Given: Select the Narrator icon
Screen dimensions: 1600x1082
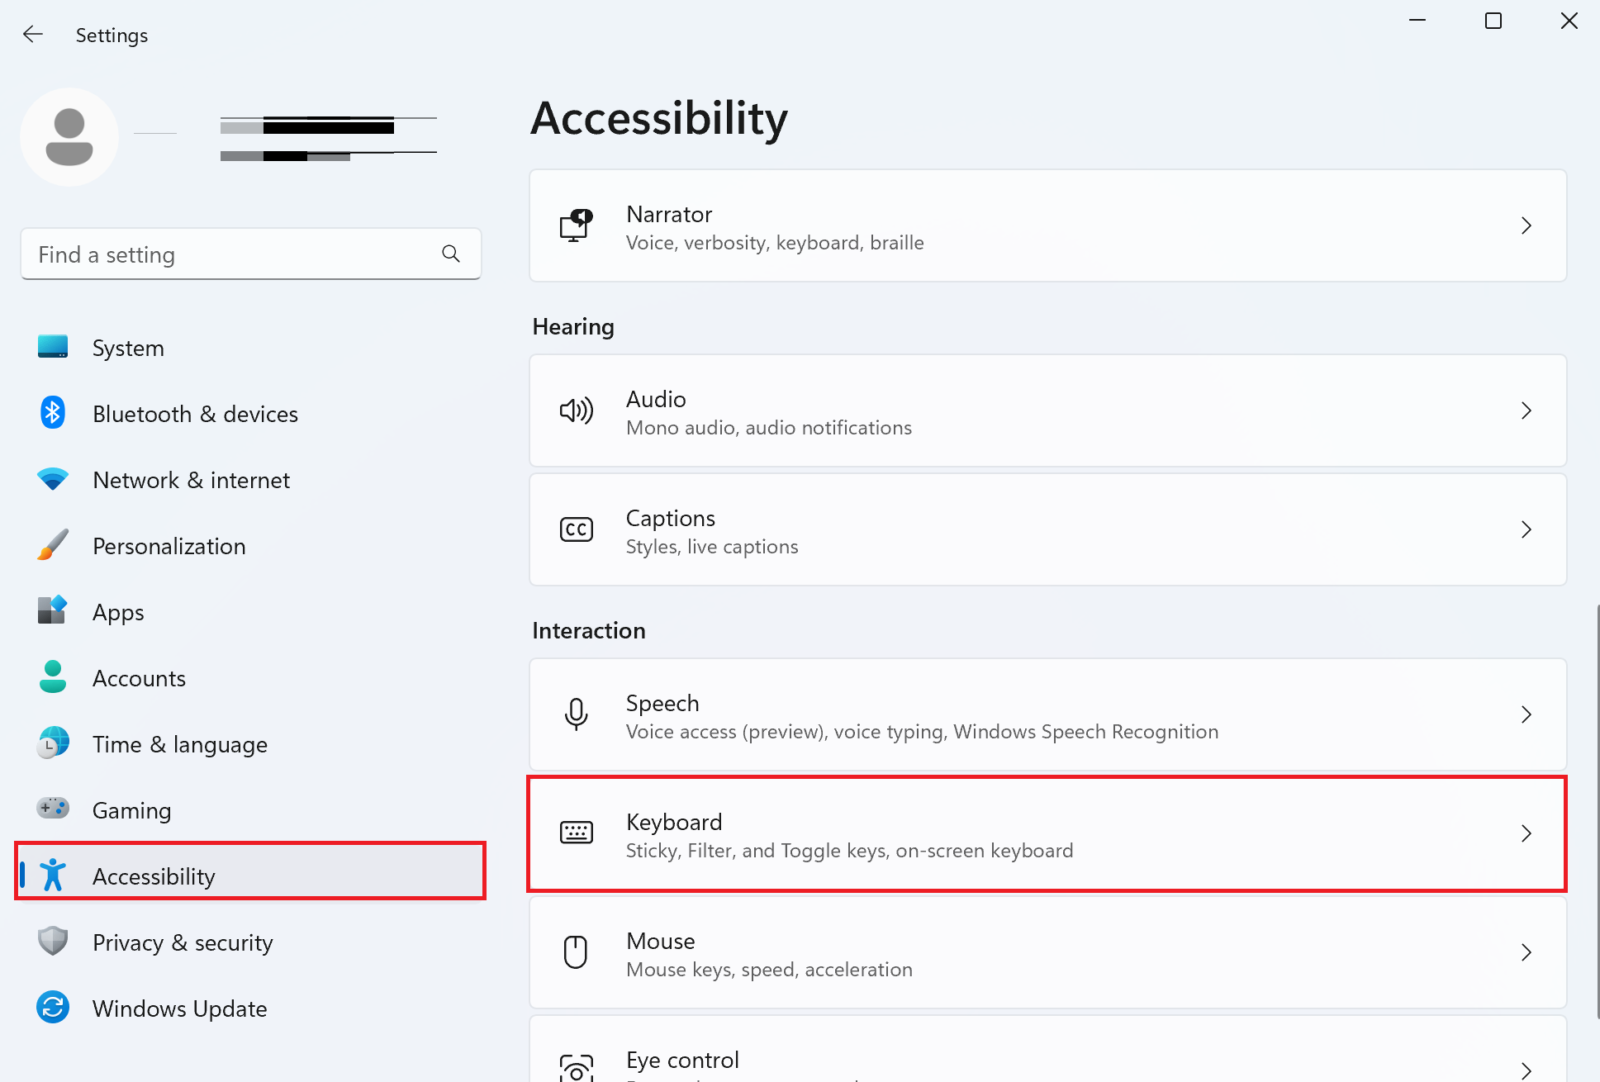Looking at the screenshot, I should [x=576, y=226].
